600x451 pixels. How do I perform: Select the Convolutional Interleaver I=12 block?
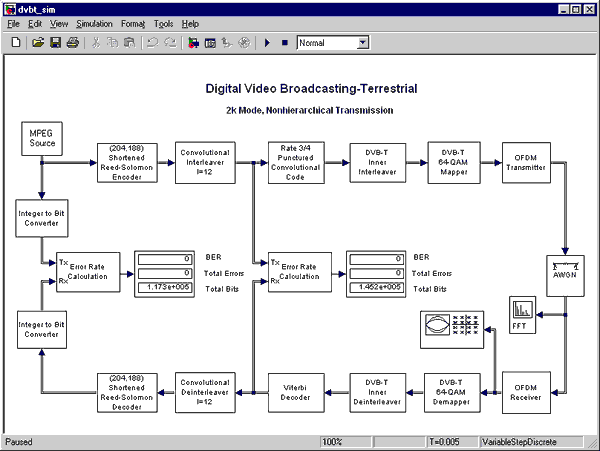[205, 163]
